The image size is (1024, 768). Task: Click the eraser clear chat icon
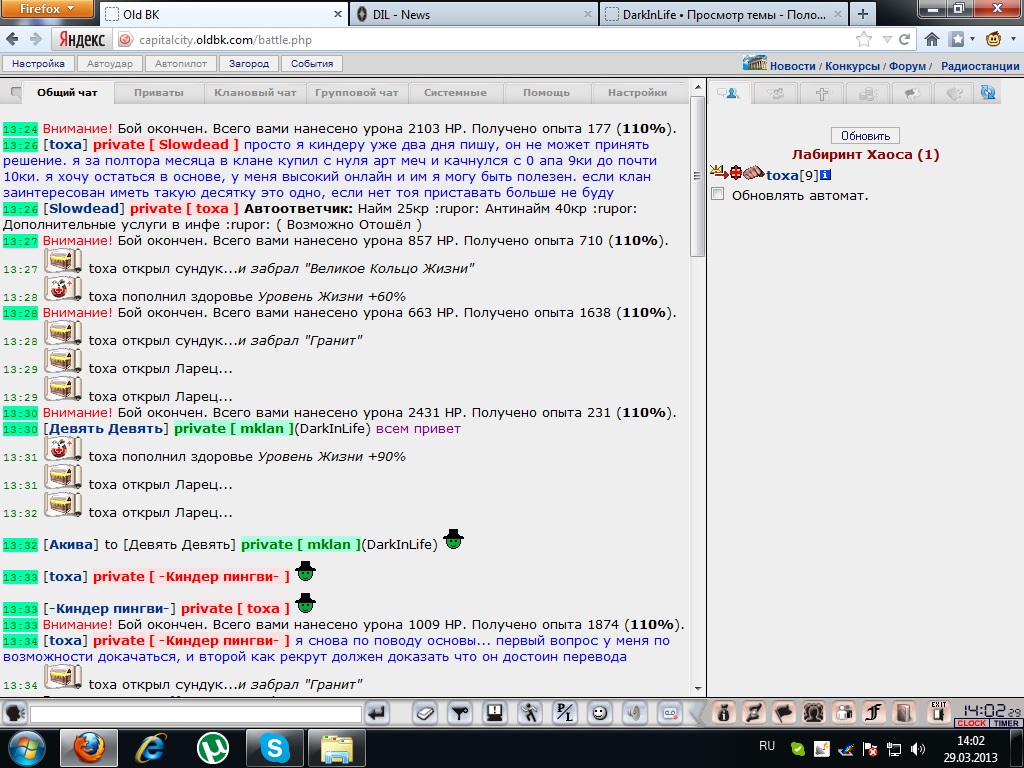pyautogui.click(x=425, y=713)
